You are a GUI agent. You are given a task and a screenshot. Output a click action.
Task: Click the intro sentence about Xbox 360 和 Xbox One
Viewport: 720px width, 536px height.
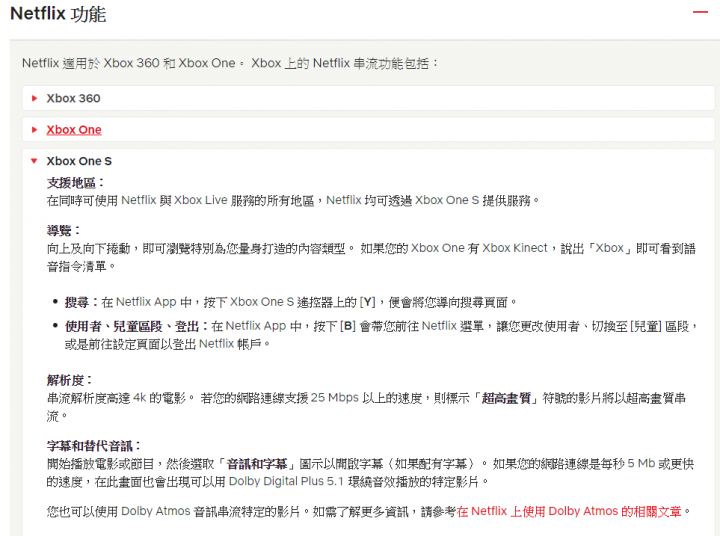pos(230,63)
